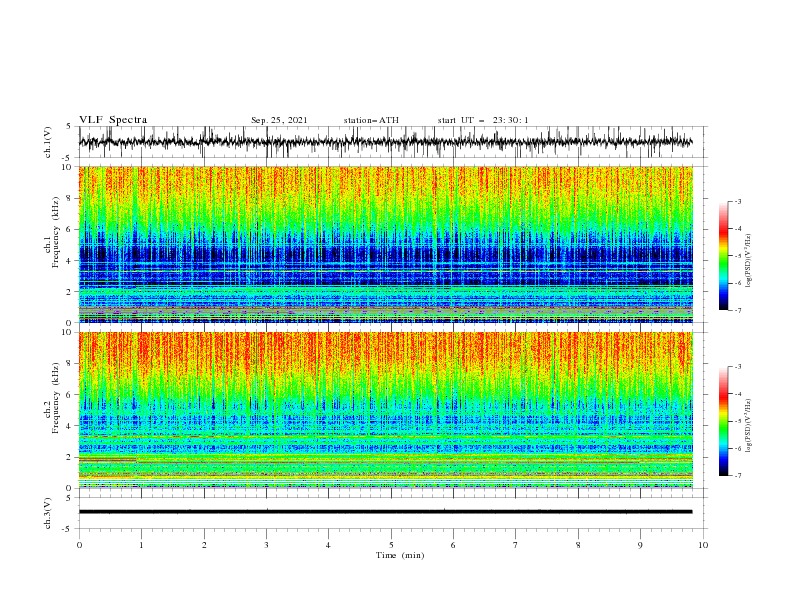Viewport: 792px width, 612px height.
Task: Click time tick label '8' on x-axis
Action: 578,545
